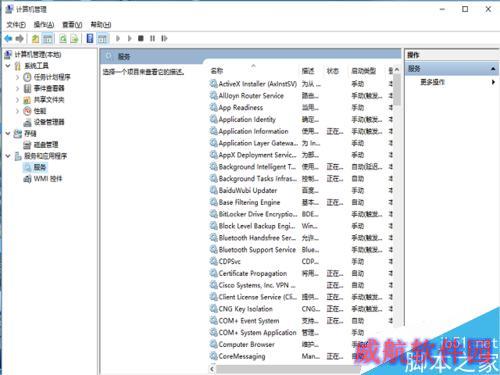Viewport: 500px width, 375px height.
Task: Collapse the 服务和应用程序 node
Action: 8,156
